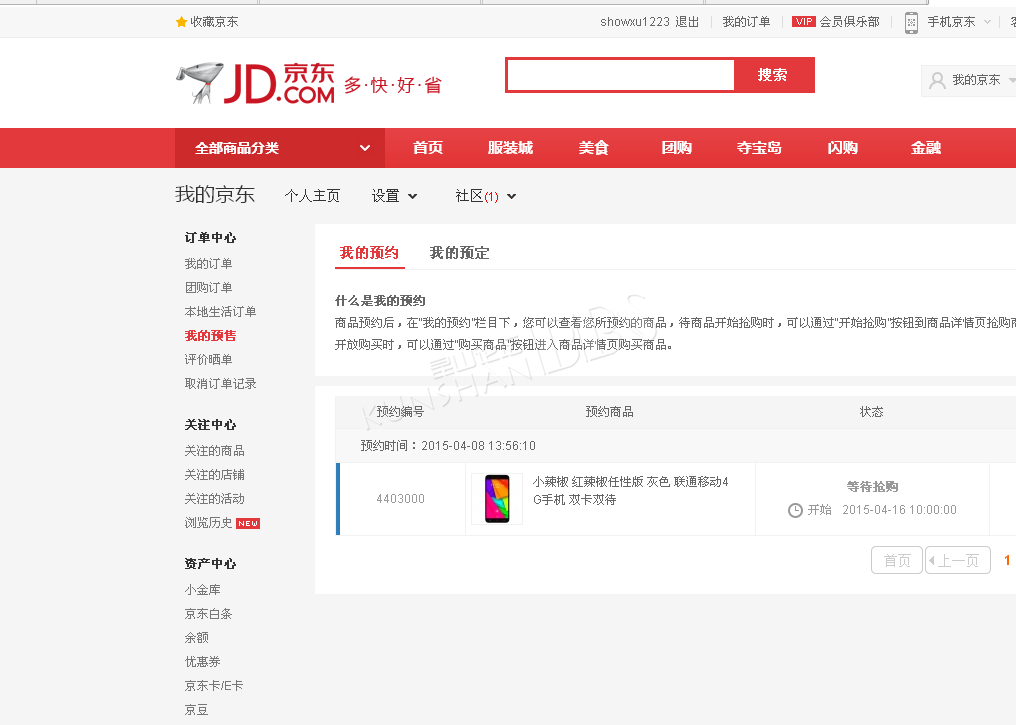Open 关注的店铺 in the sidebar
The image size is (1016, 725).
[x=214, y=475]
